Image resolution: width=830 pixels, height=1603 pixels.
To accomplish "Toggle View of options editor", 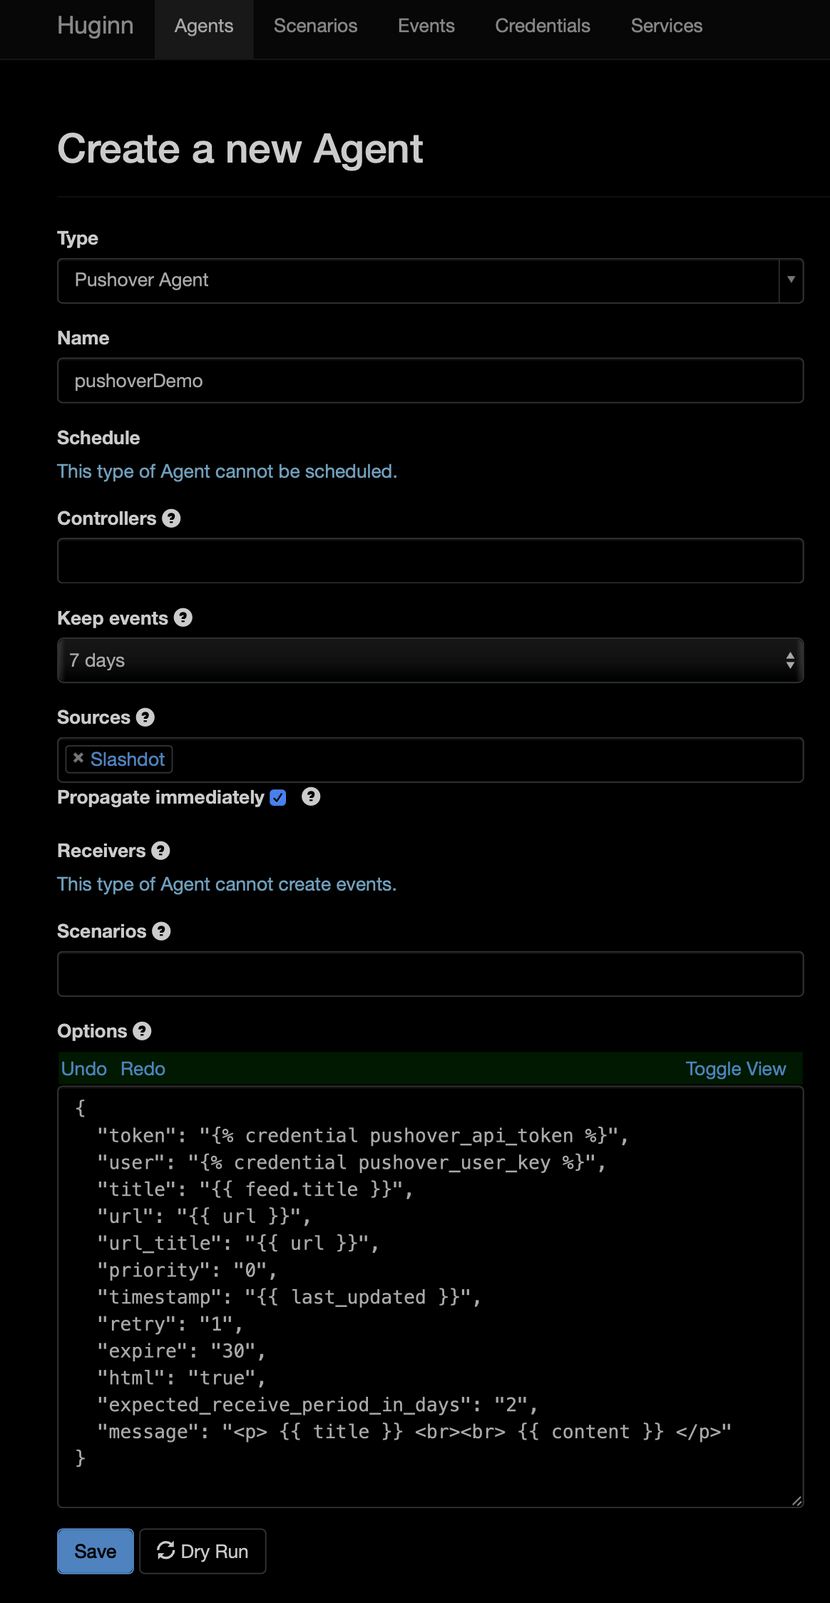I will [736, 1069].
